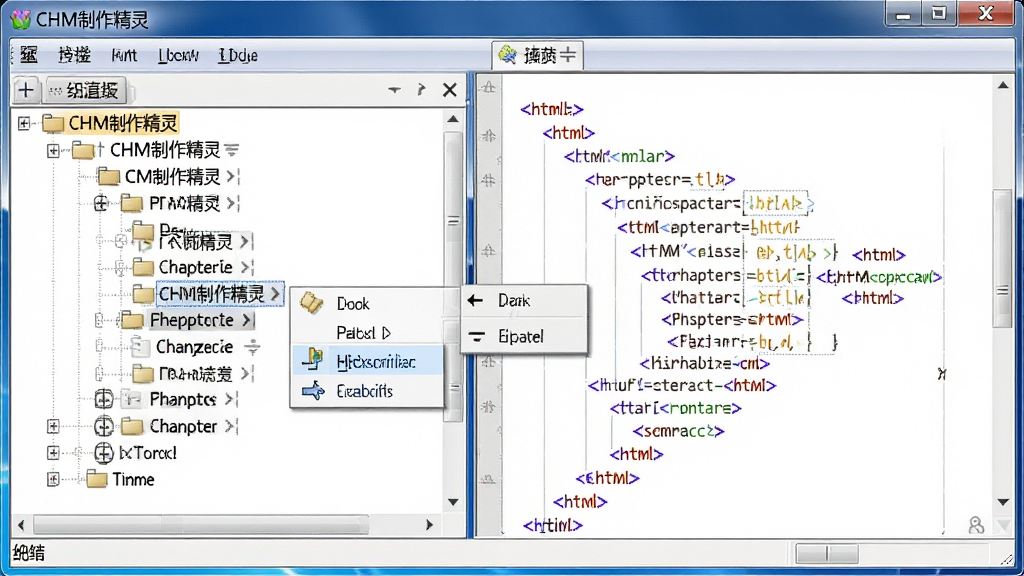Click the Chanpter folder icon
Viewport: 1024px width, 576px height.
(x=132, y=426)
